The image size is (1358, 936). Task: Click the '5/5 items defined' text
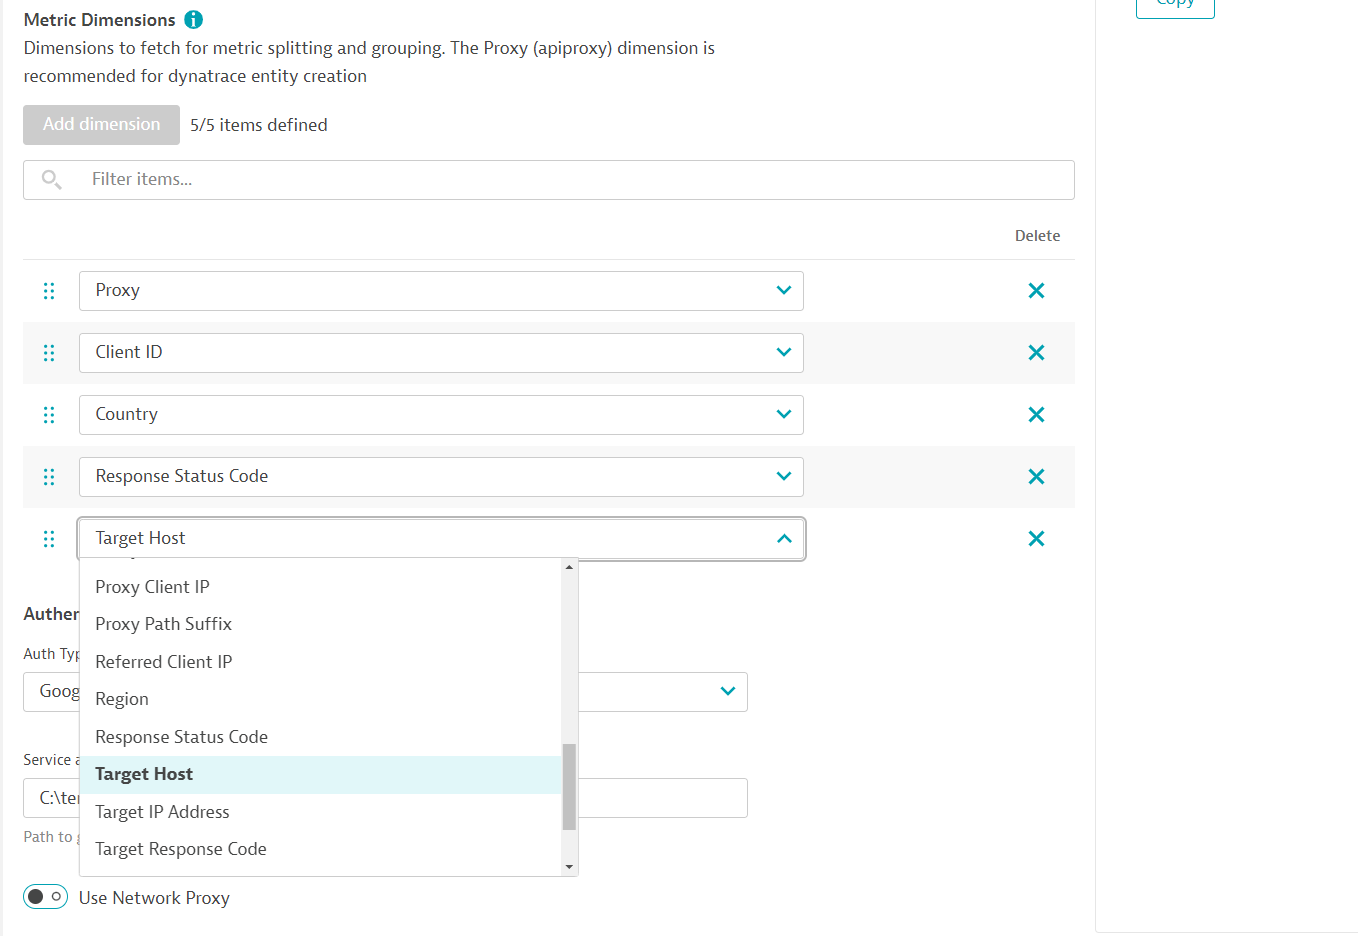[259, 125]
